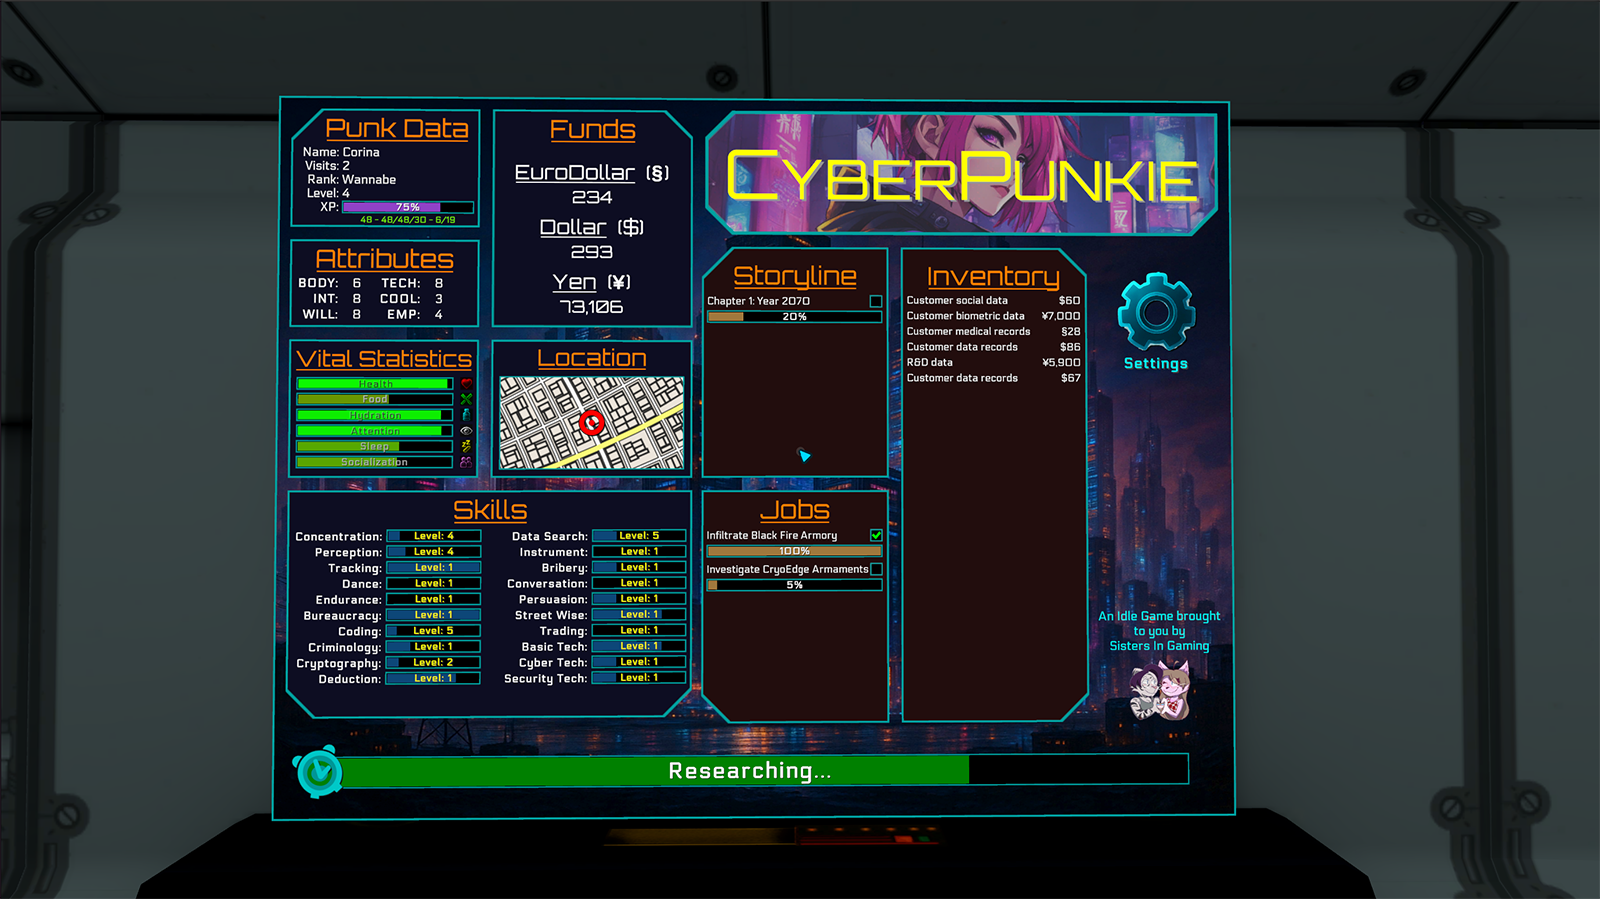Viewport: 1600px width, 899px height.
Task: Click the Yen amount '73,106'
Action: [x=591, y=307]
